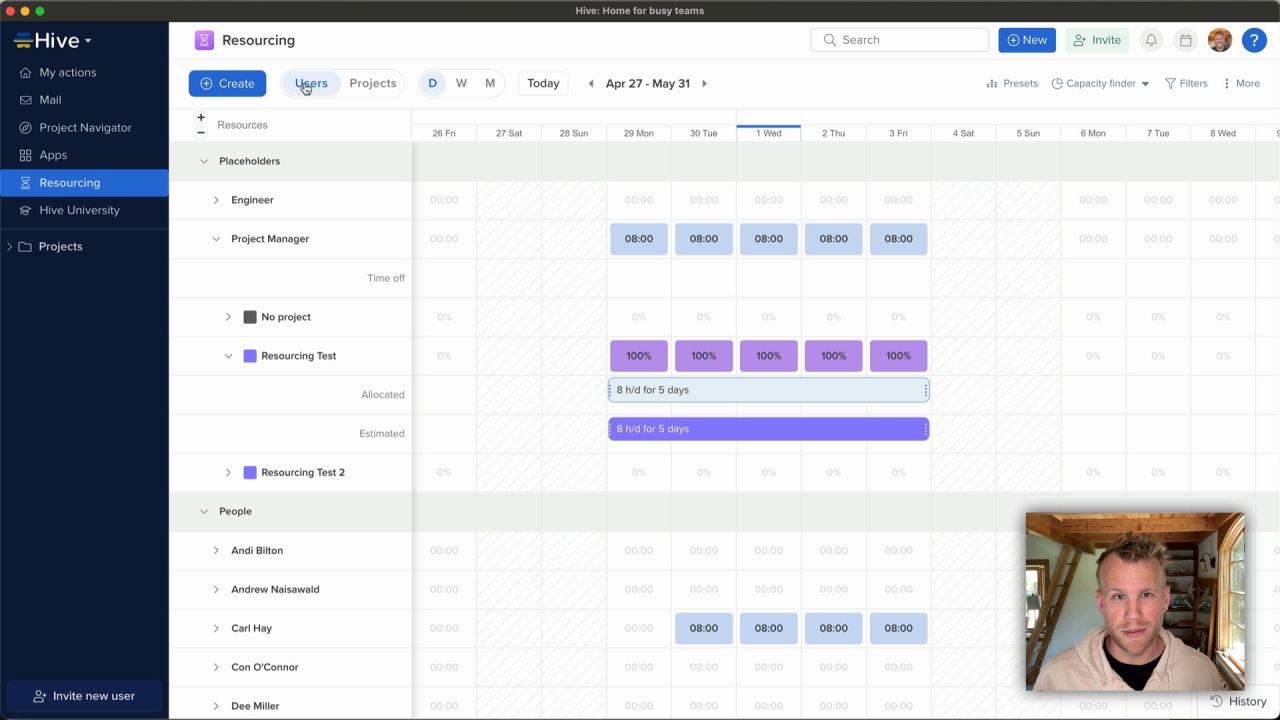Click Invite new user button
This screenshot has height=720, width=1280.
click(x=84, y=696)
